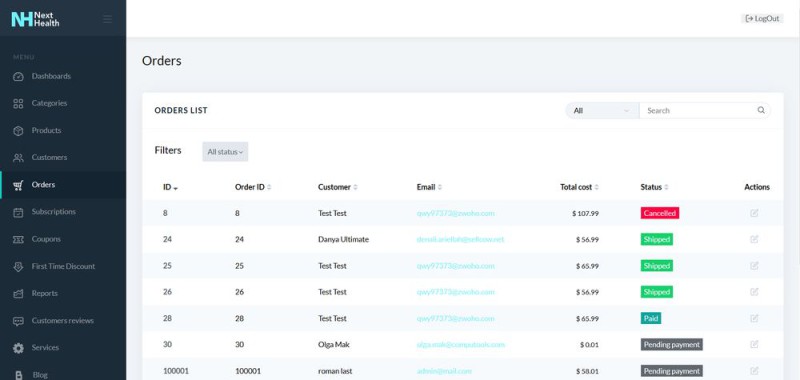Click the Search input field
Screen dimensions: 800x380
click(x=698, y=111)
